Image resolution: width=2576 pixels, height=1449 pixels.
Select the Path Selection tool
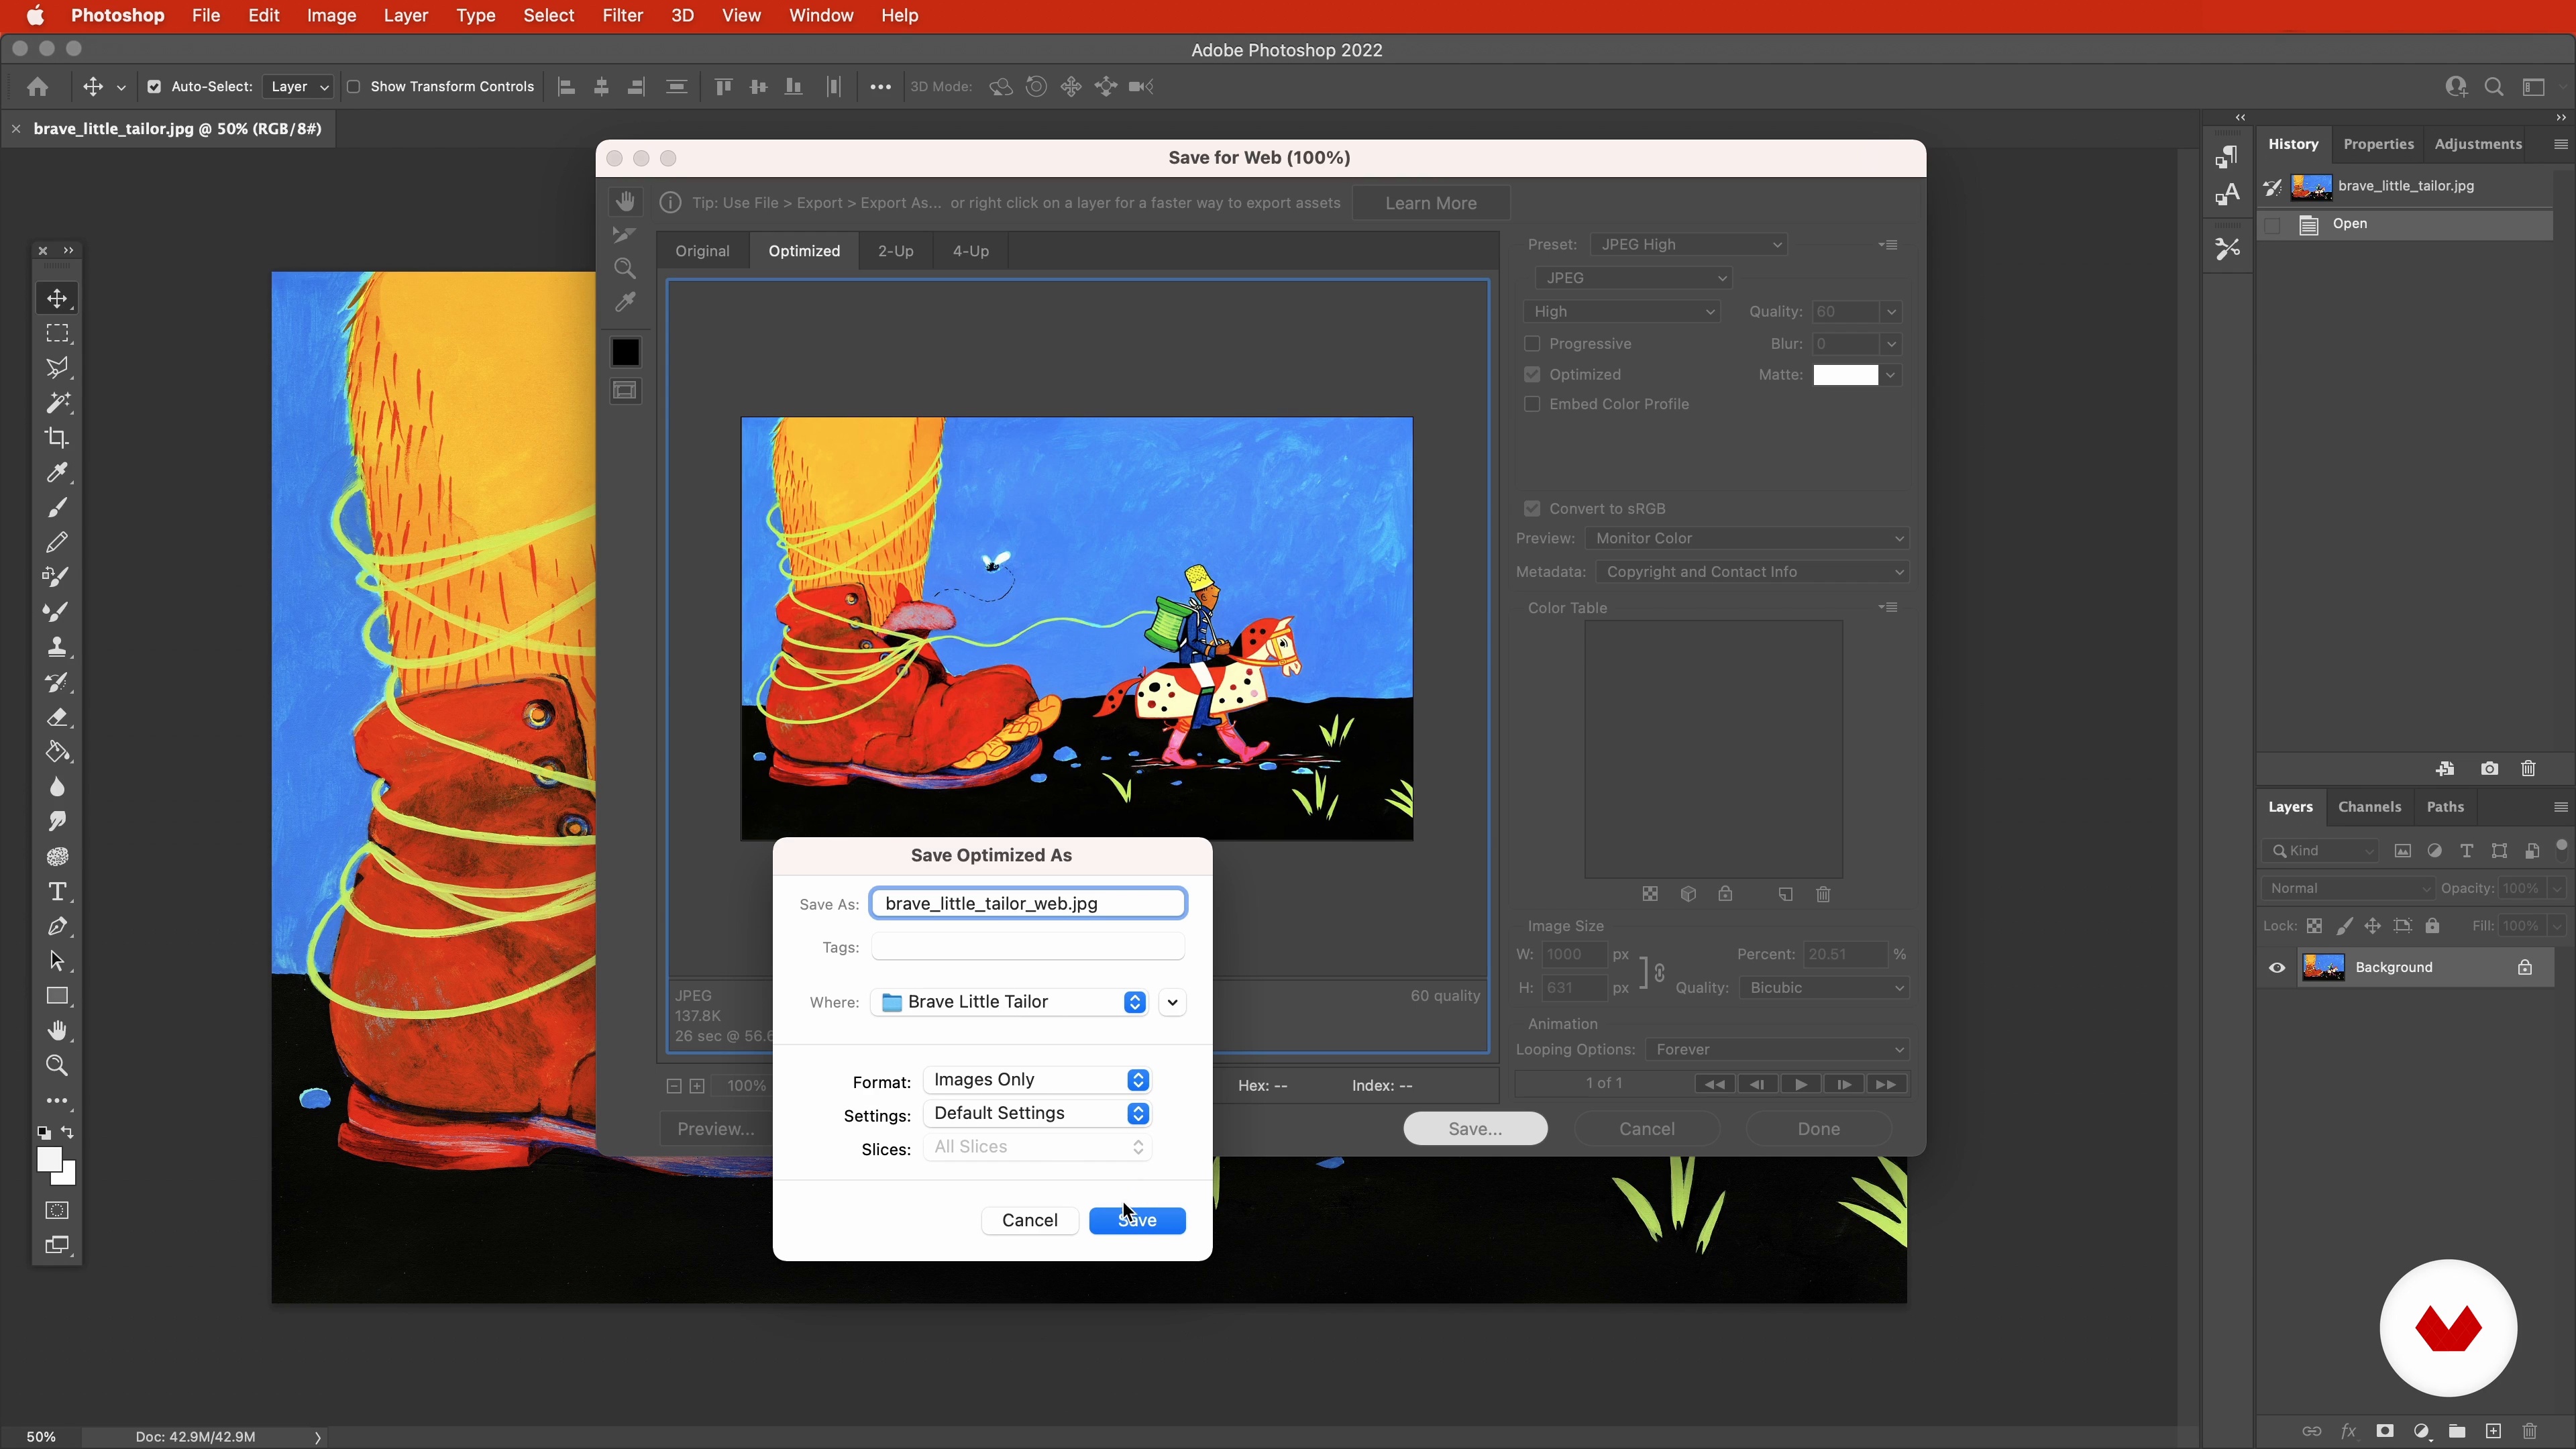click(57, 961)
